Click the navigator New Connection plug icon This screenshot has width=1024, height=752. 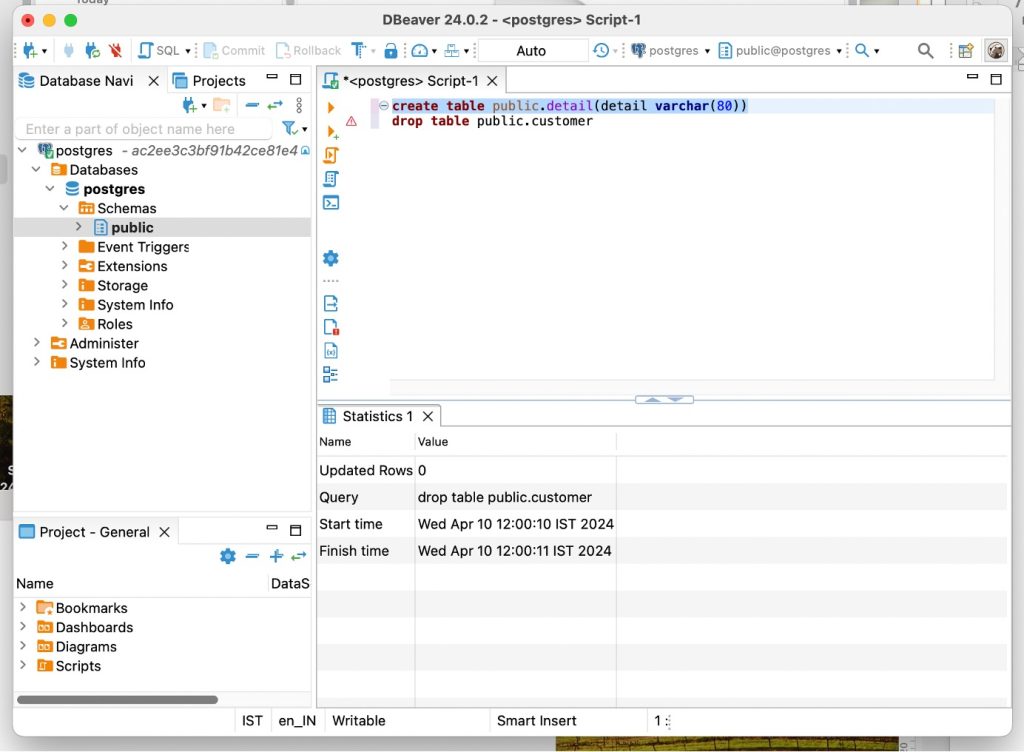coord(190,105)
